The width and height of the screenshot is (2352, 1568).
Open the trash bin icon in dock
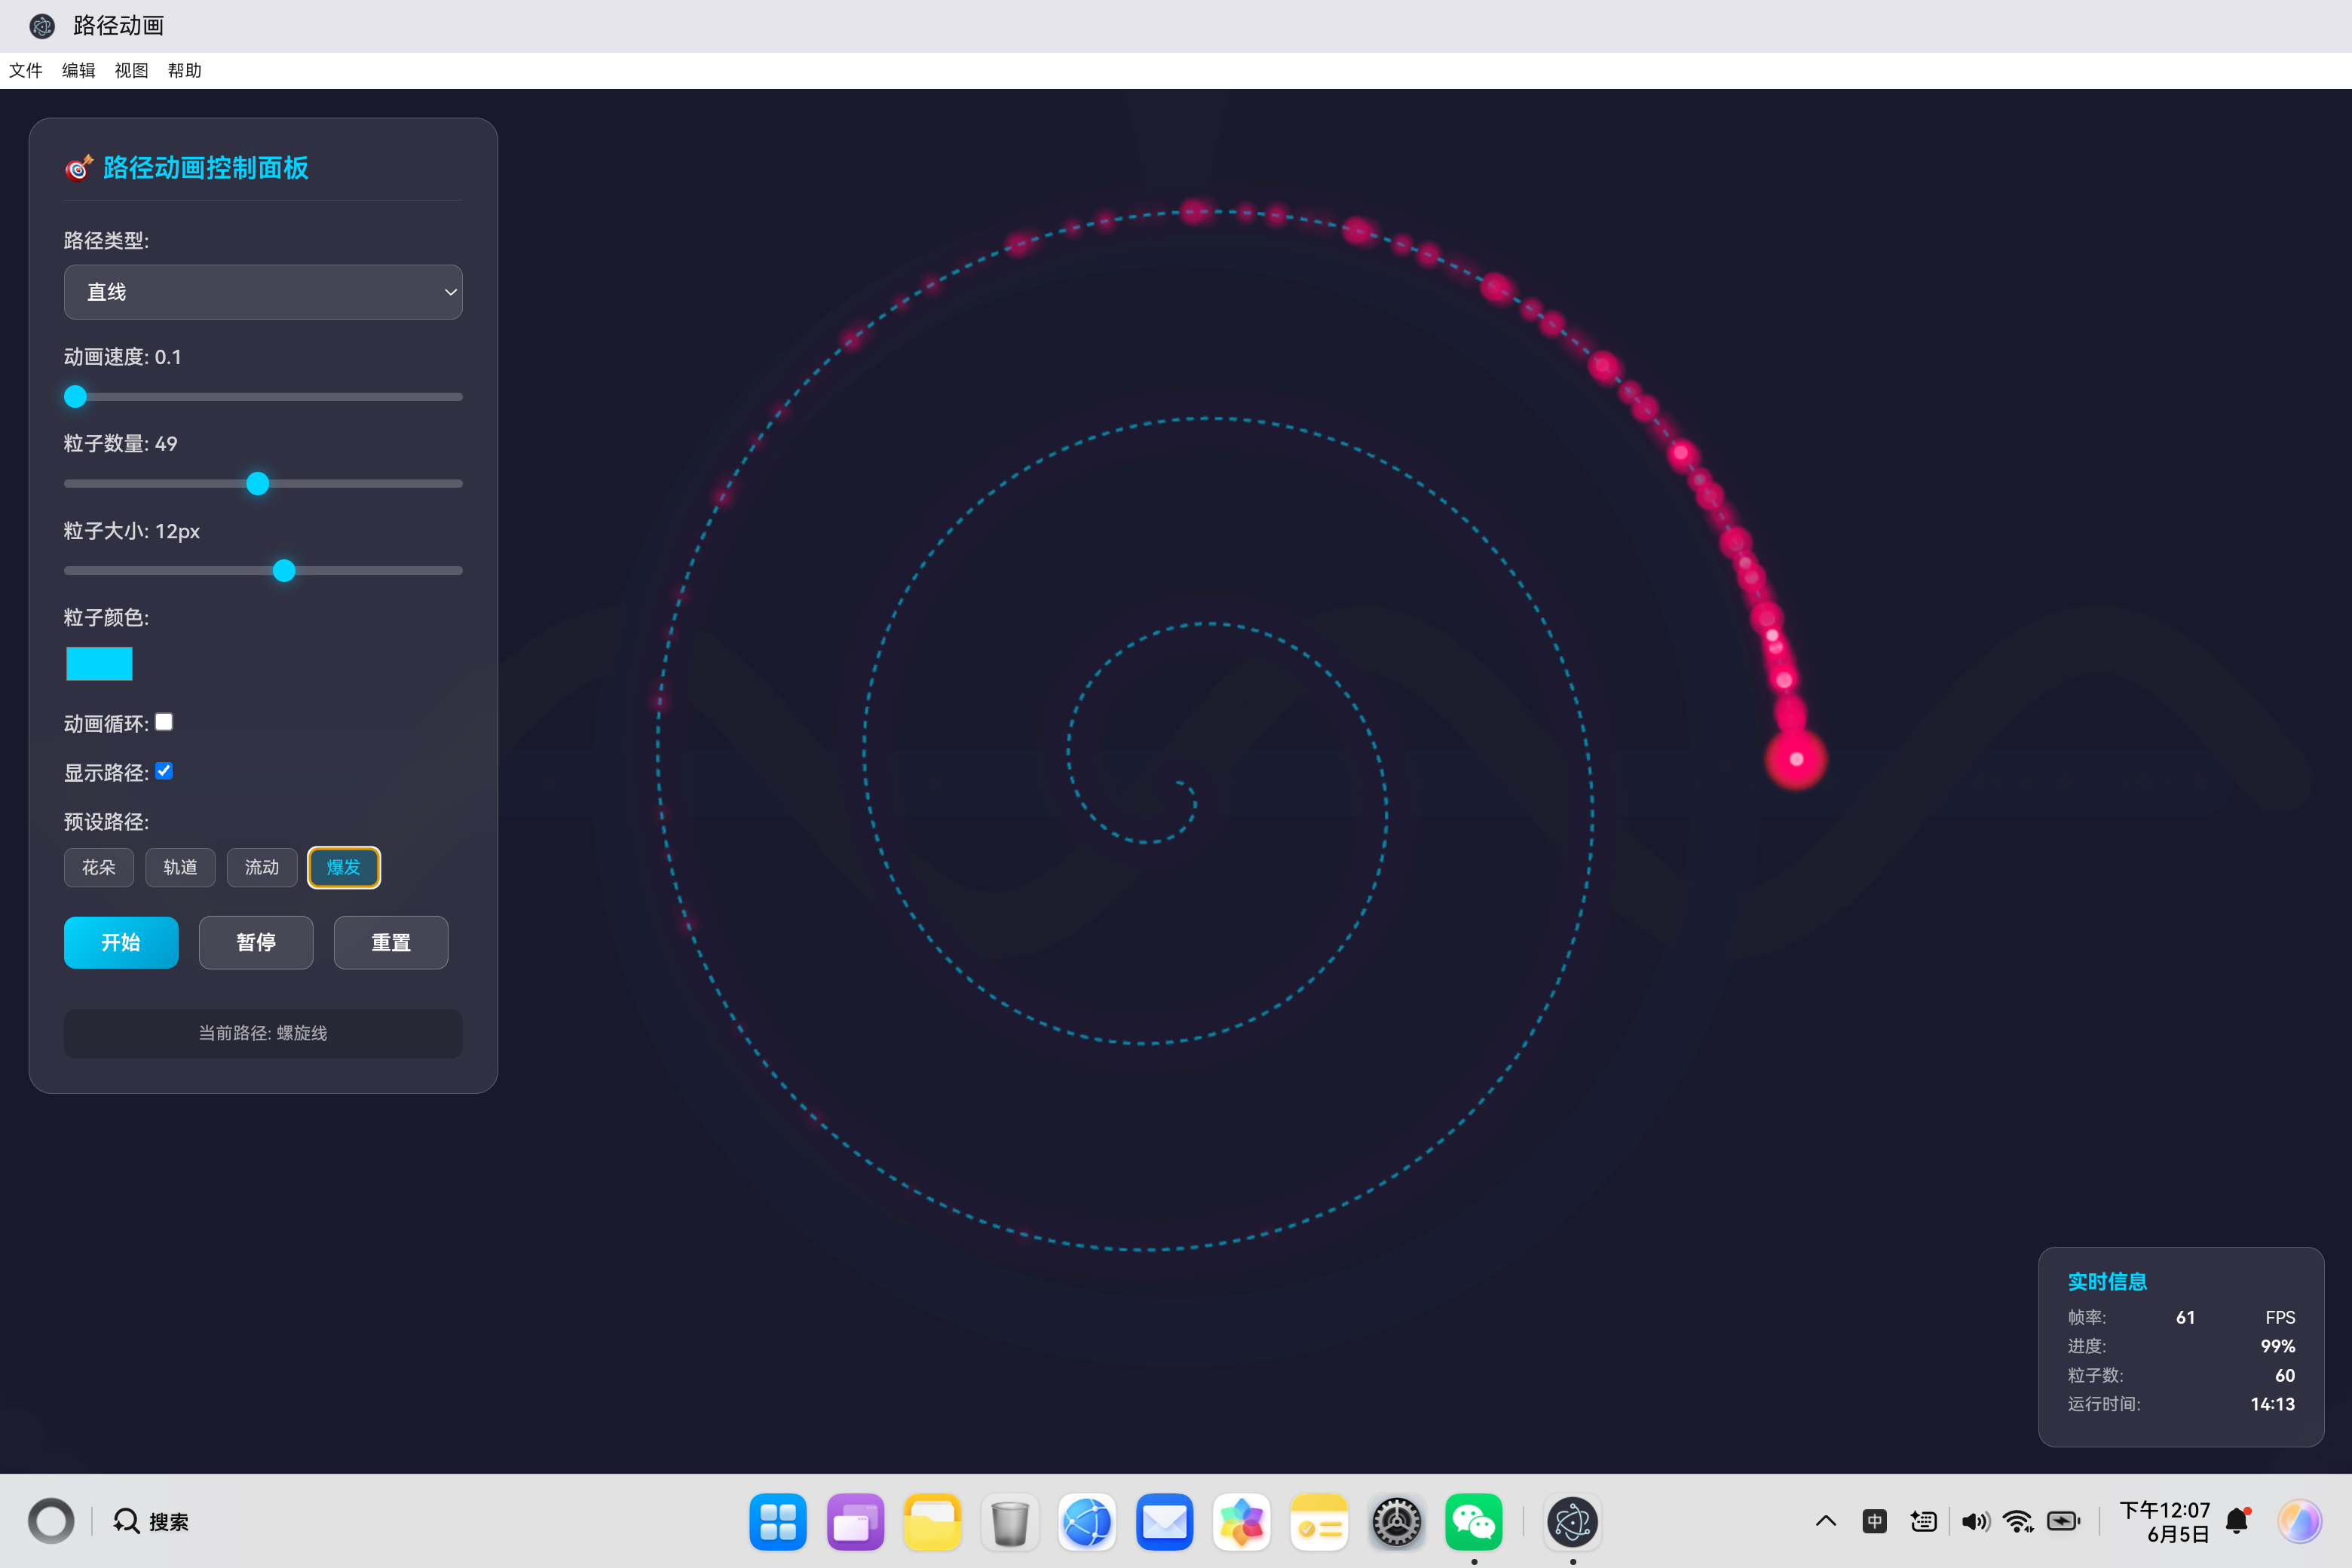coord(1010,1522)
